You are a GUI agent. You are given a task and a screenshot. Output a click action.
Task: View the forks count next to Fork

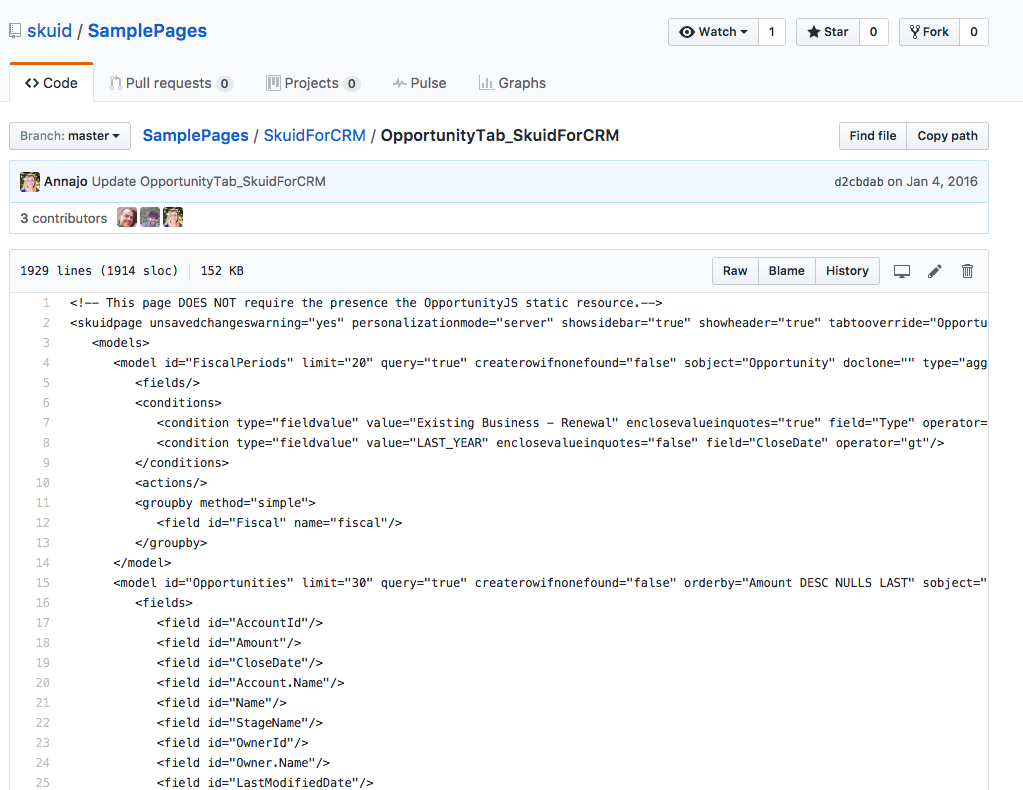coord(974,32)
